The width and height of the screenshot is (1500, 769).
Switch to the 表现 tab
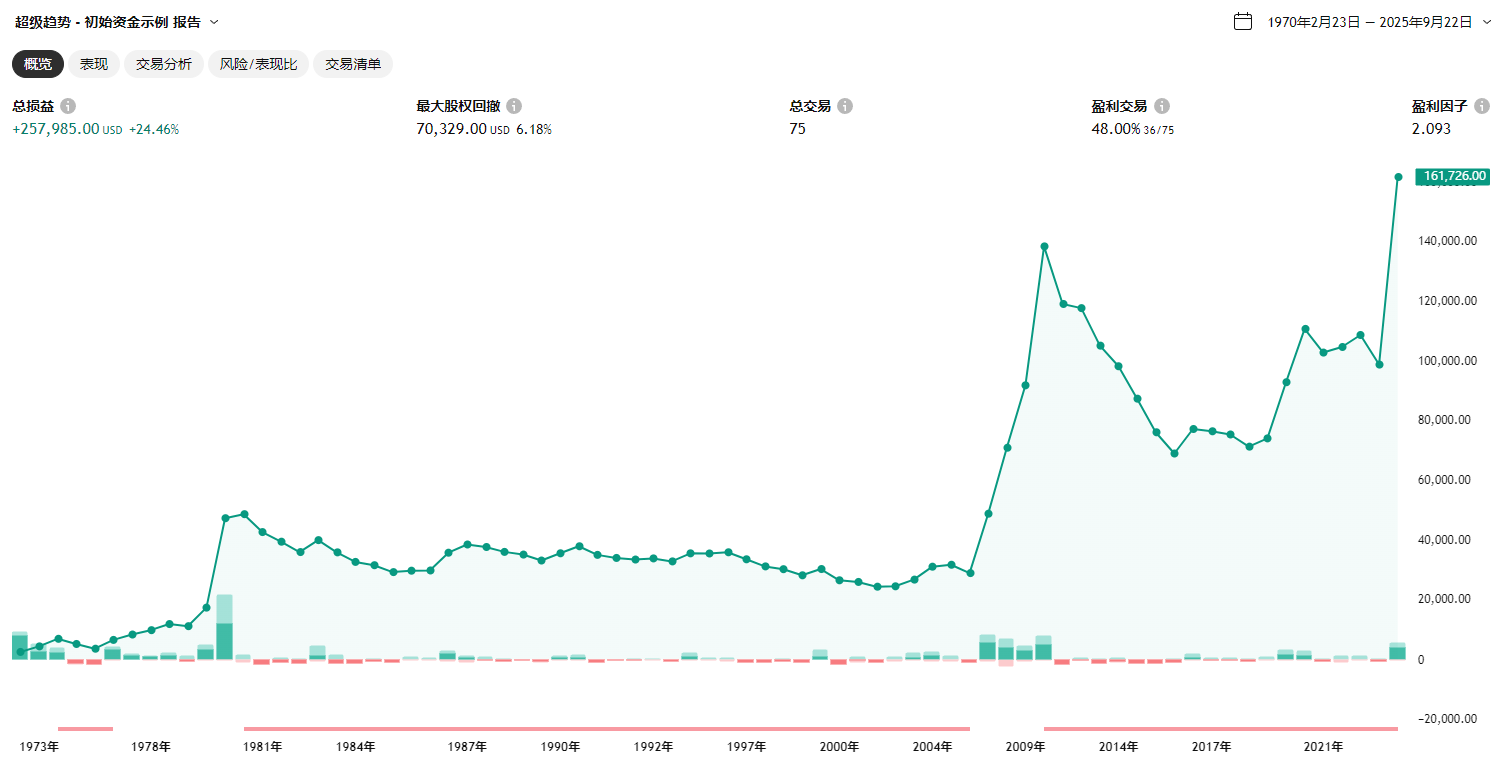pyautogui.click(x=94, y=64)
